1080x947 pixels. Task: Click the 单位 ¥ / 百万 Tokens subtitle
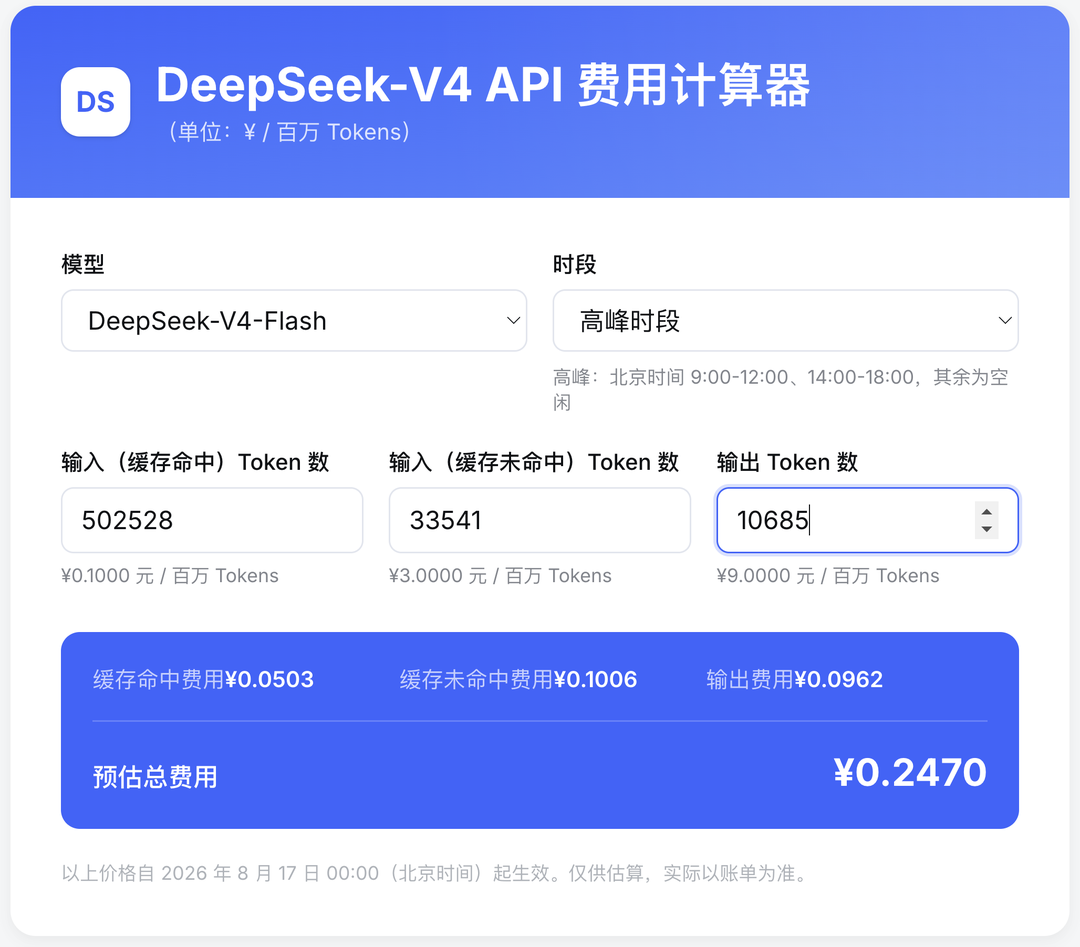289,132
